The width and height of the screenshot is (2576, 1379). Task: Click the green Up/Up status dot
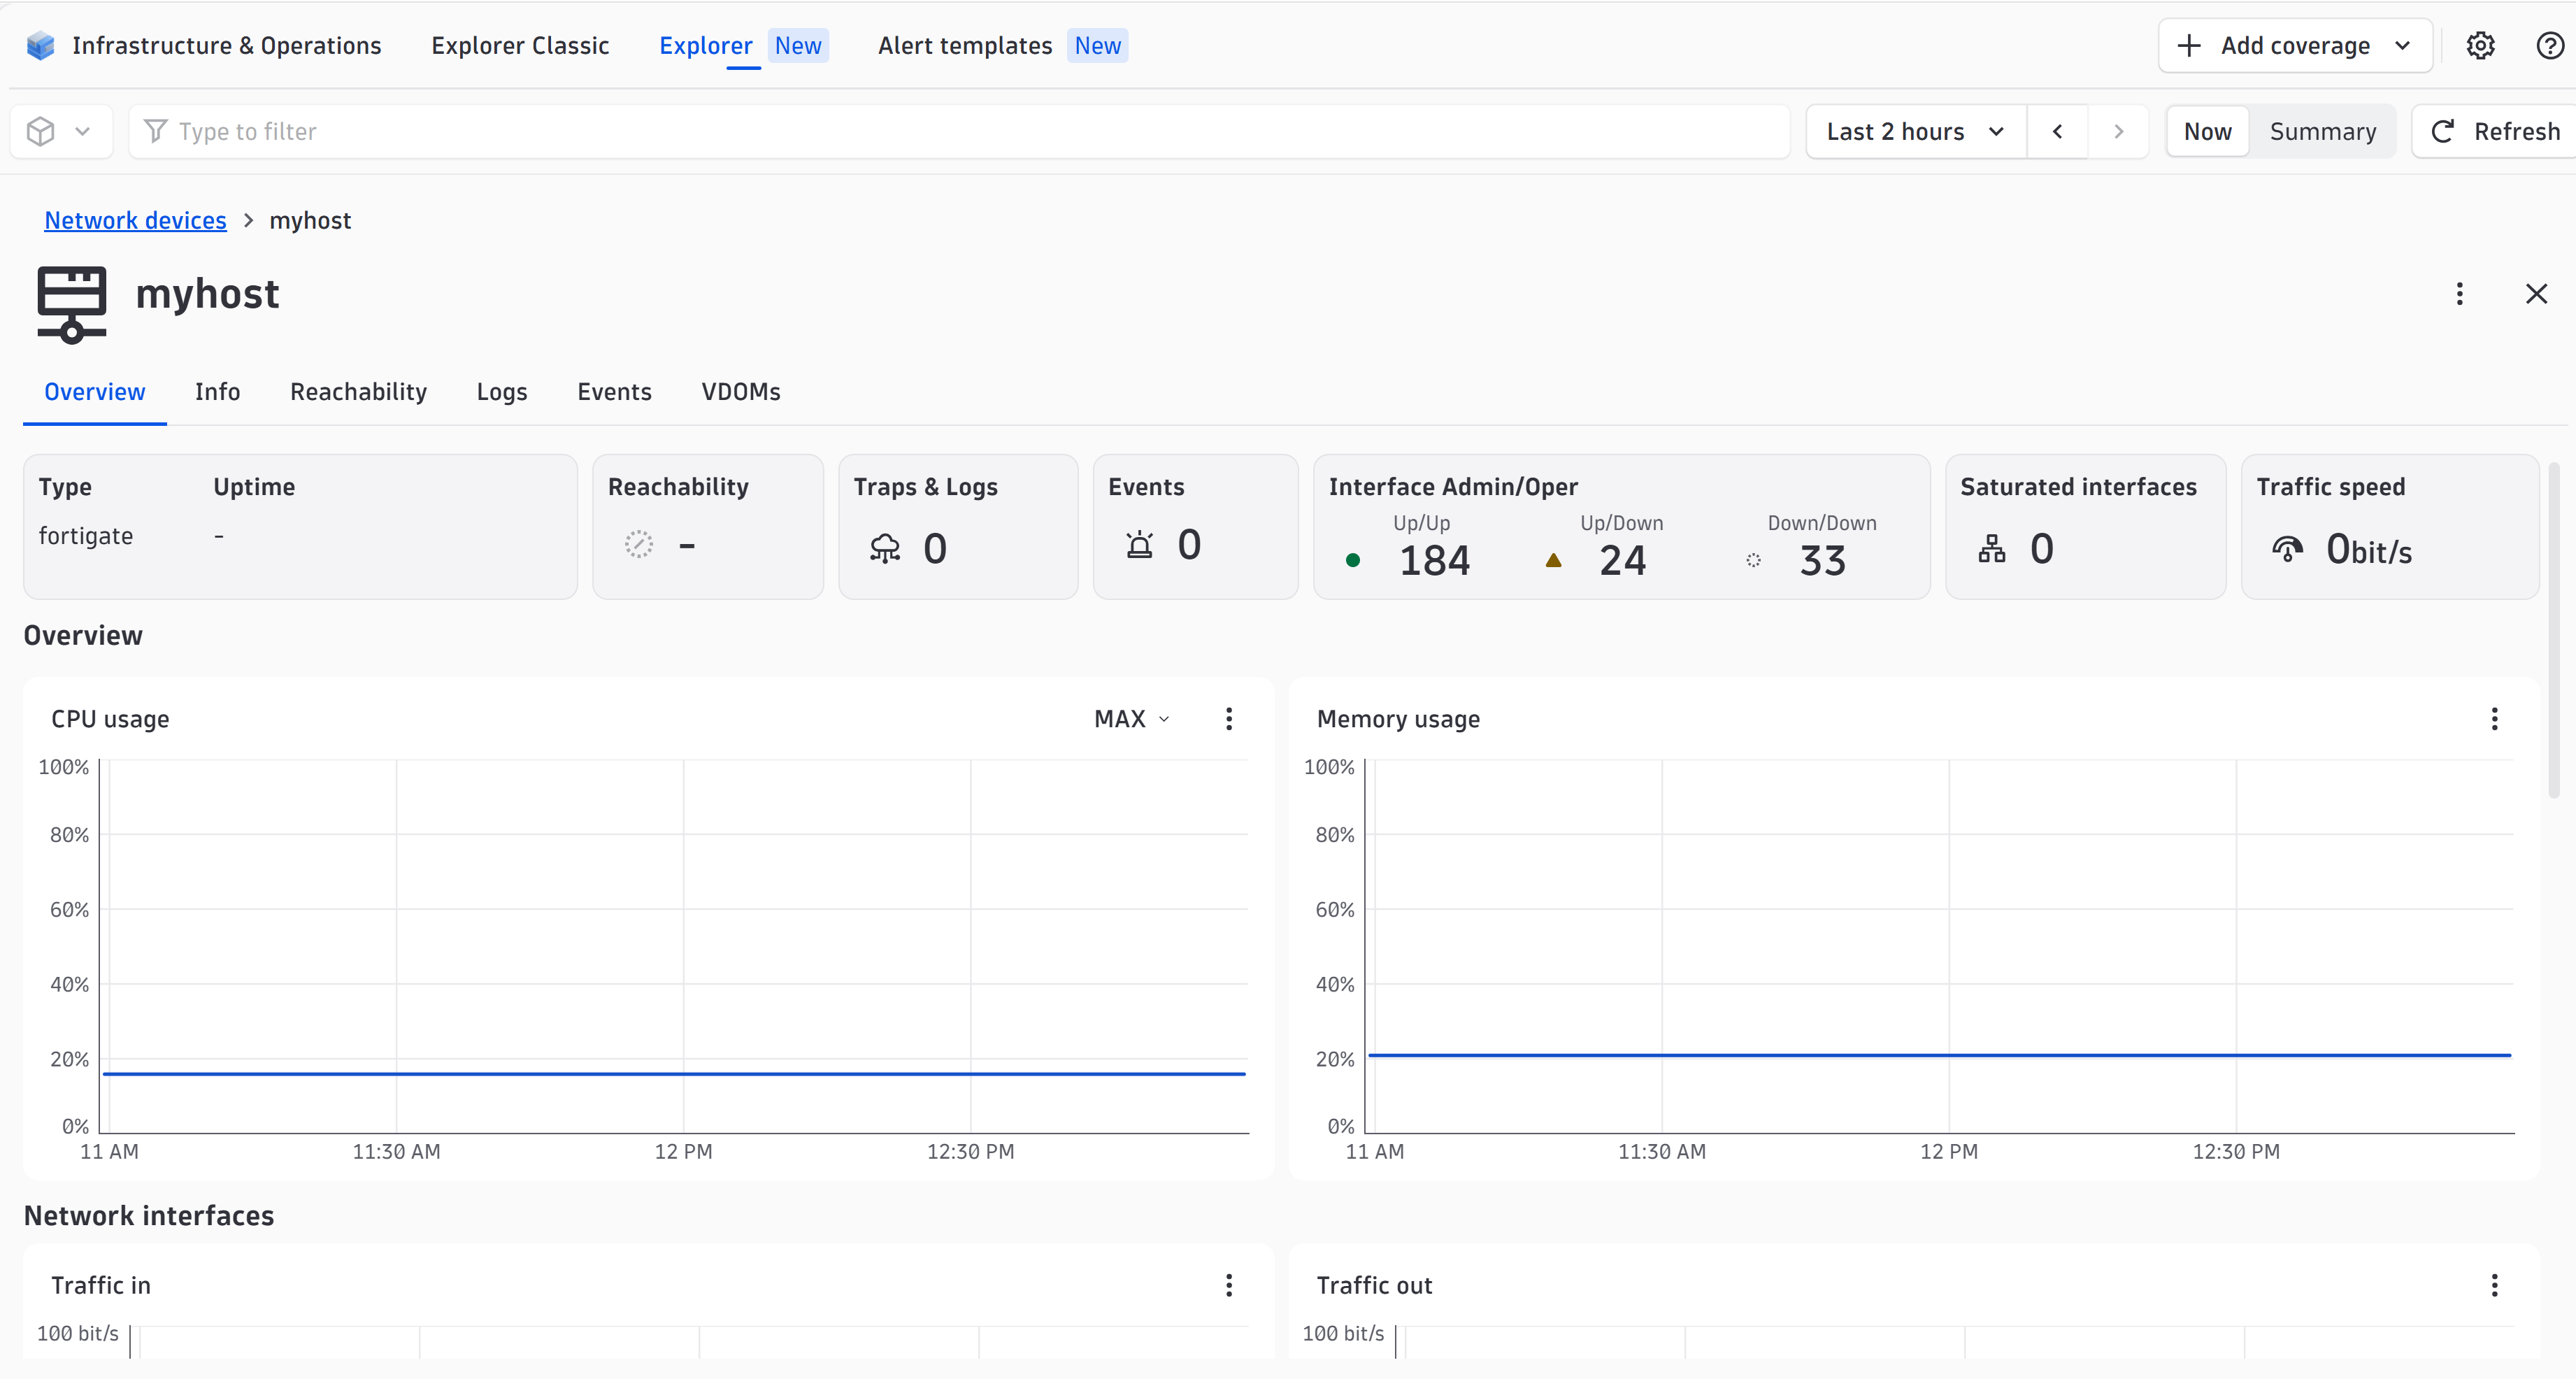click(1353, 561)
